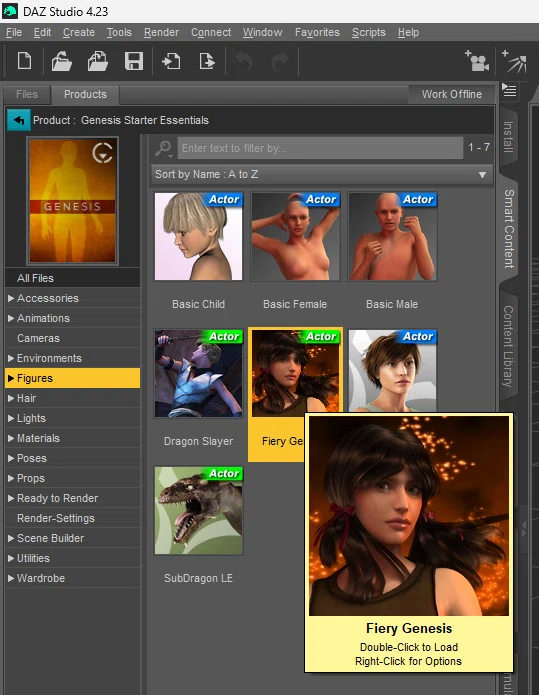Click the back arrow beside Product label
539x695 pixels.
19,120
